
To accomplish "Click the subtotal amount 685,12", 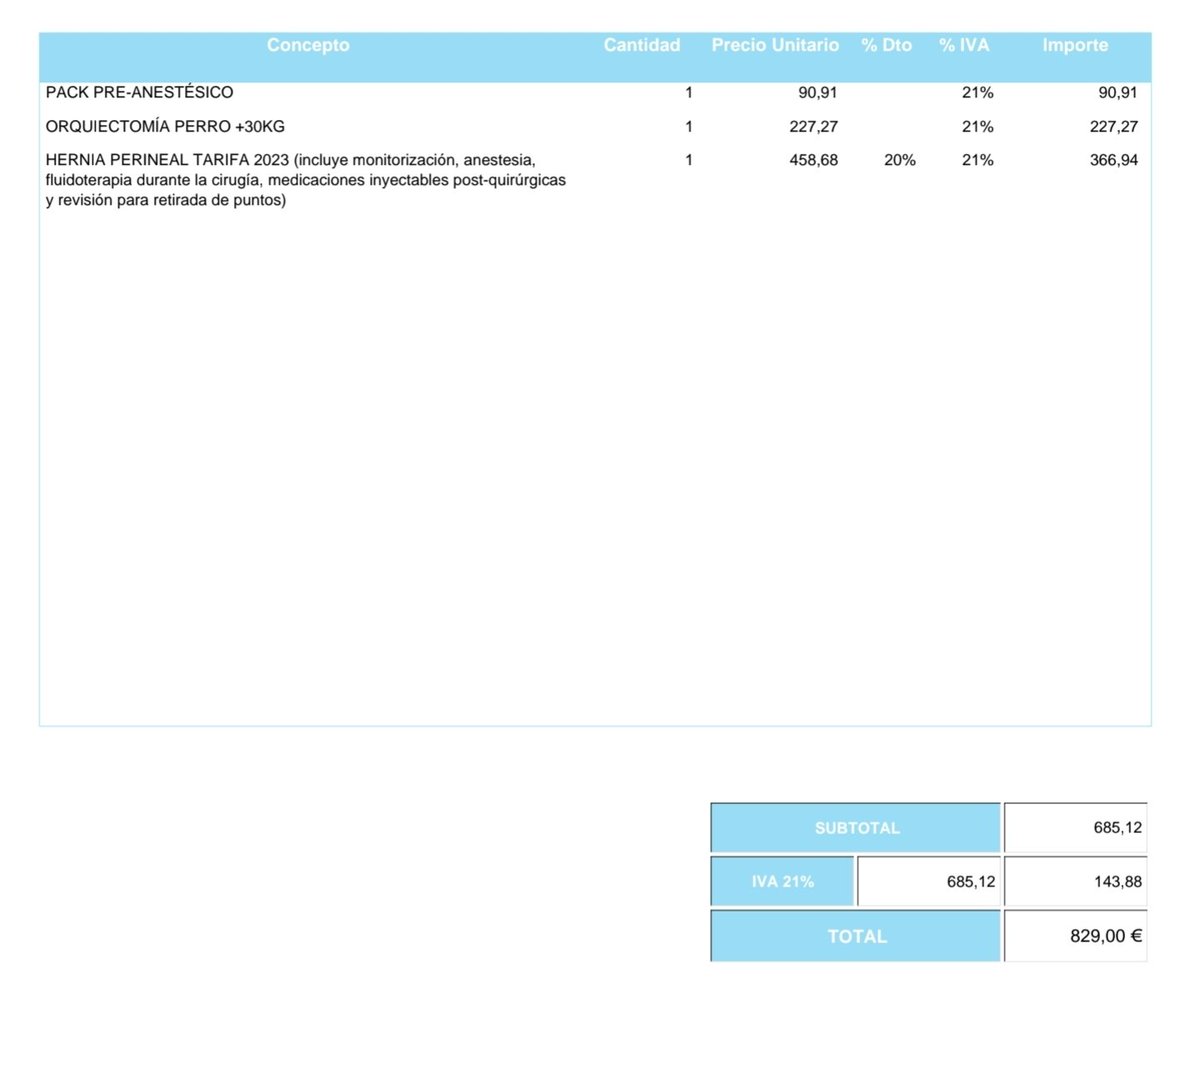I will click(x=1075, y=828).
